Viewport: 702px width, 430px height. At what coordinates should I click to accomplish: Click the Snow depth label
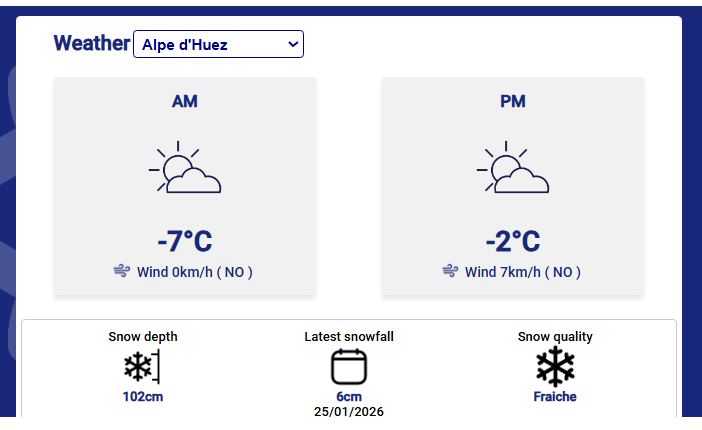(142, 337)
